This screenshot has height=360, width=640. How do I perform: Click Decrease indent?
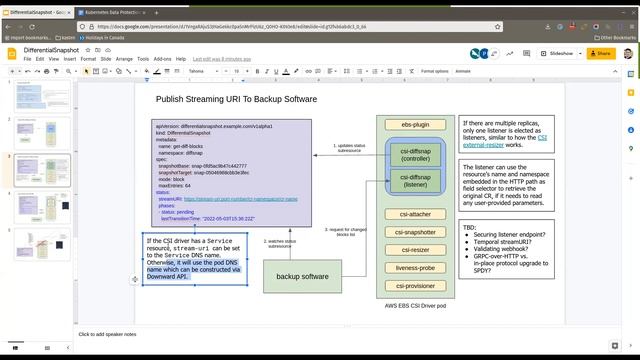[x=390, y=71]
